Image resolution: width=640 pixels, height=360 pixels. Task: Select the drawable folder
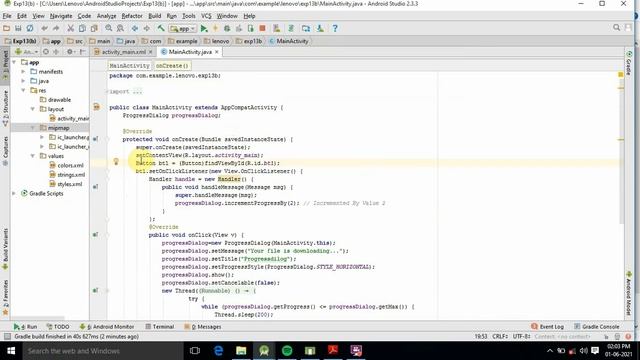56,100
